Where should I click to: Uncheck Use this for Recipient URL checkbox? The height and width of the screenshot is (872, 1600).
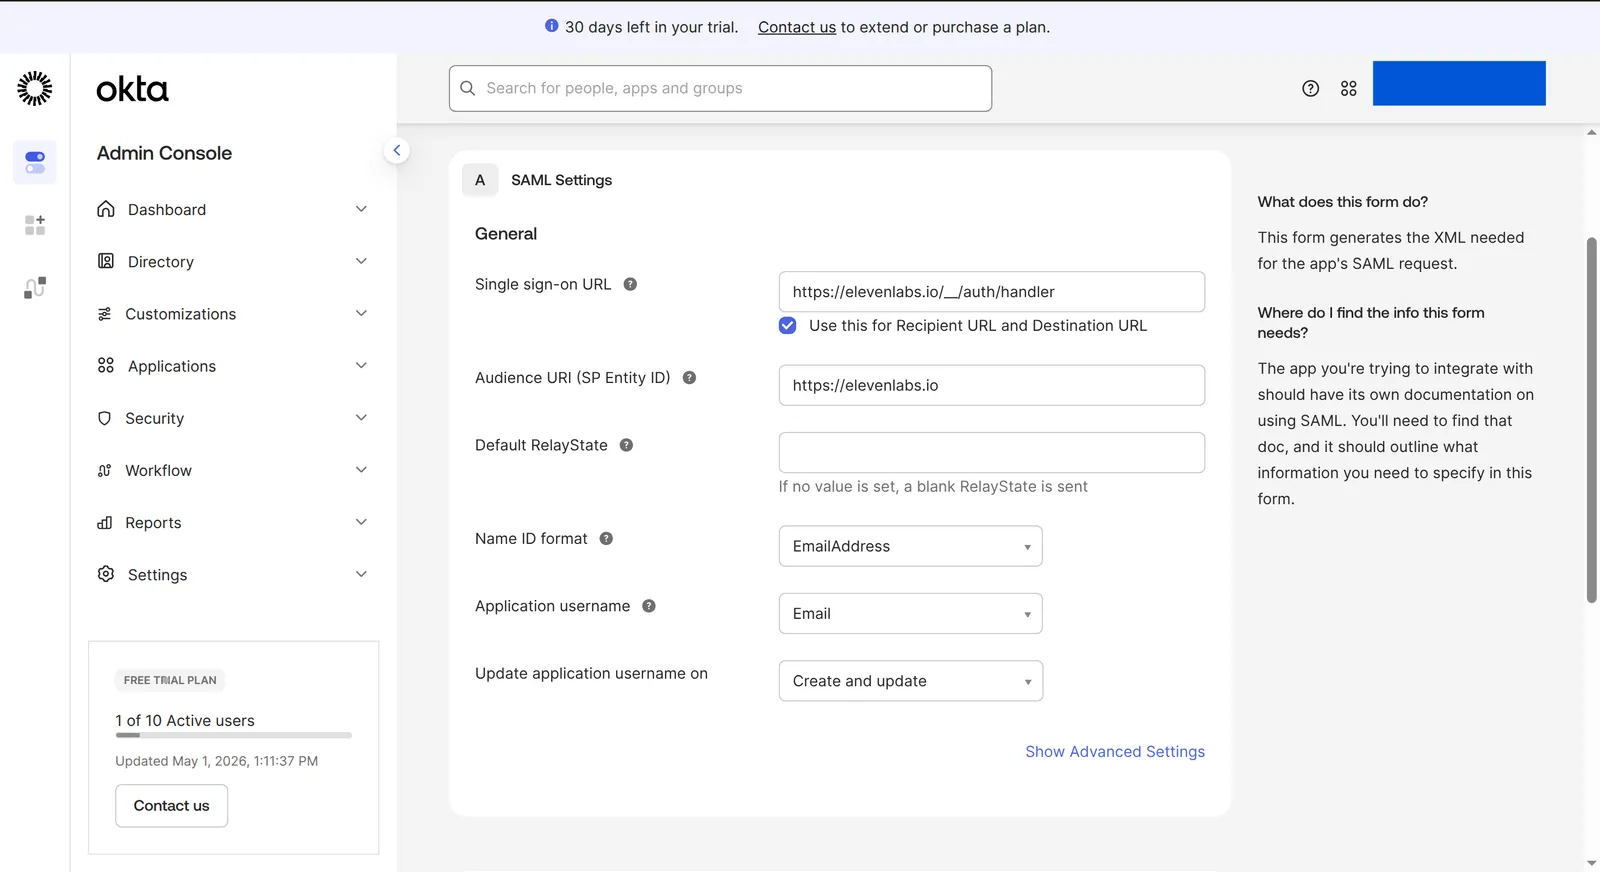point(788,326)
